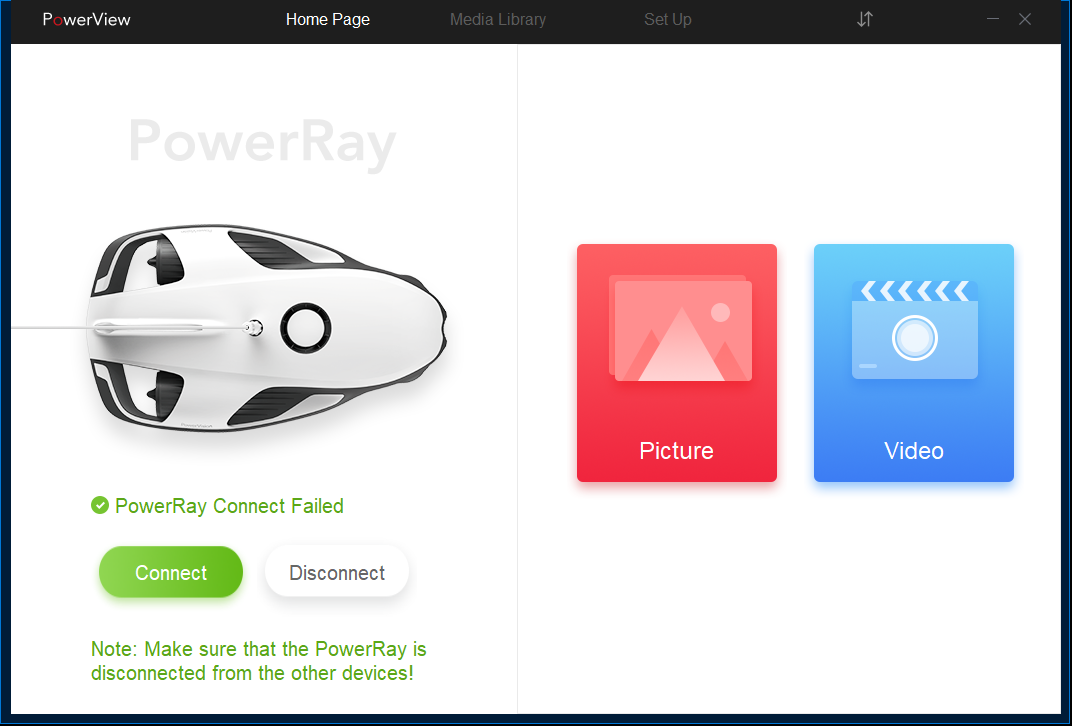Screen dimensions: 1072x726
Task: Click the green note about other devices
Action: point(258,660)
